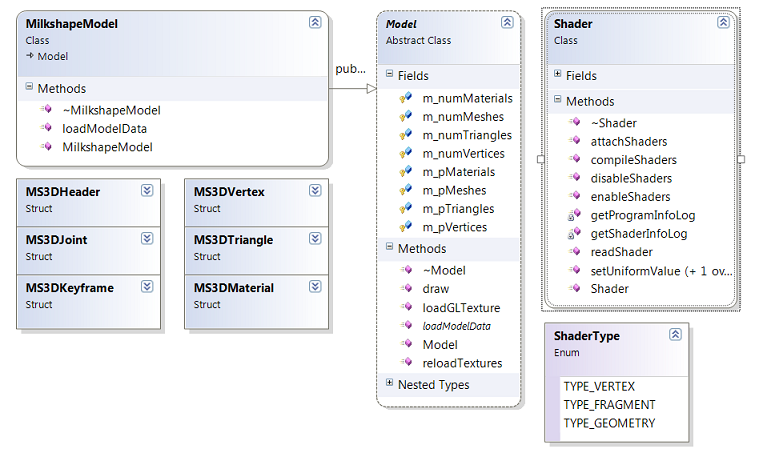This screenshot has height=457, width=763.
Task: Collapse the MilkshapeModel class box
Action: tap(315, 22)
